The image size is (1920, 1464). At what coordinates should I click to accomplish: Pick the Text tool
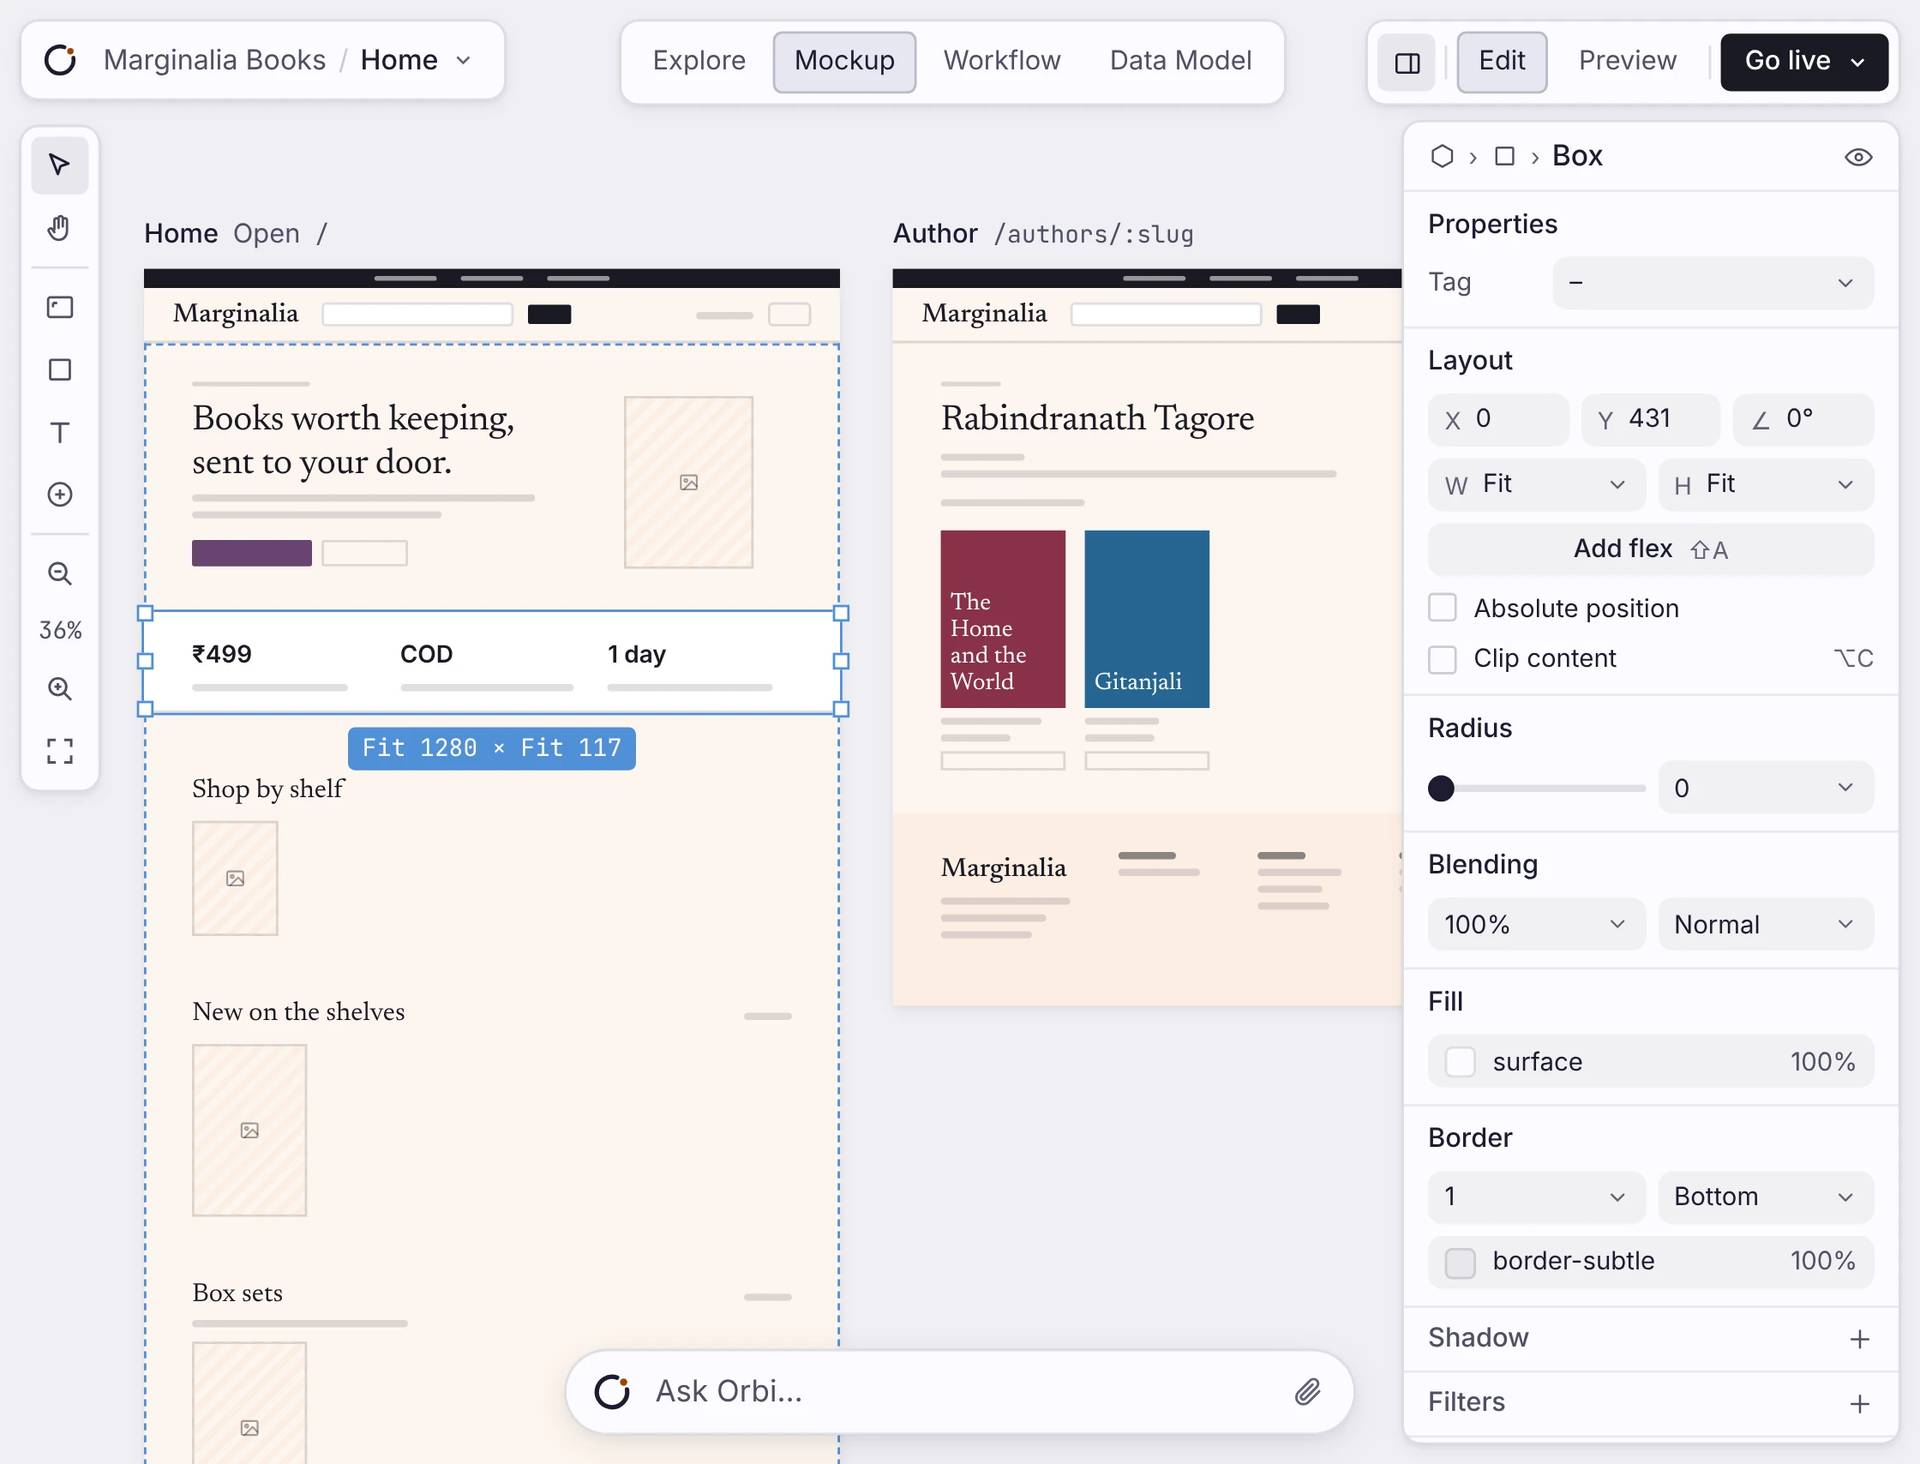coord(60,433)
